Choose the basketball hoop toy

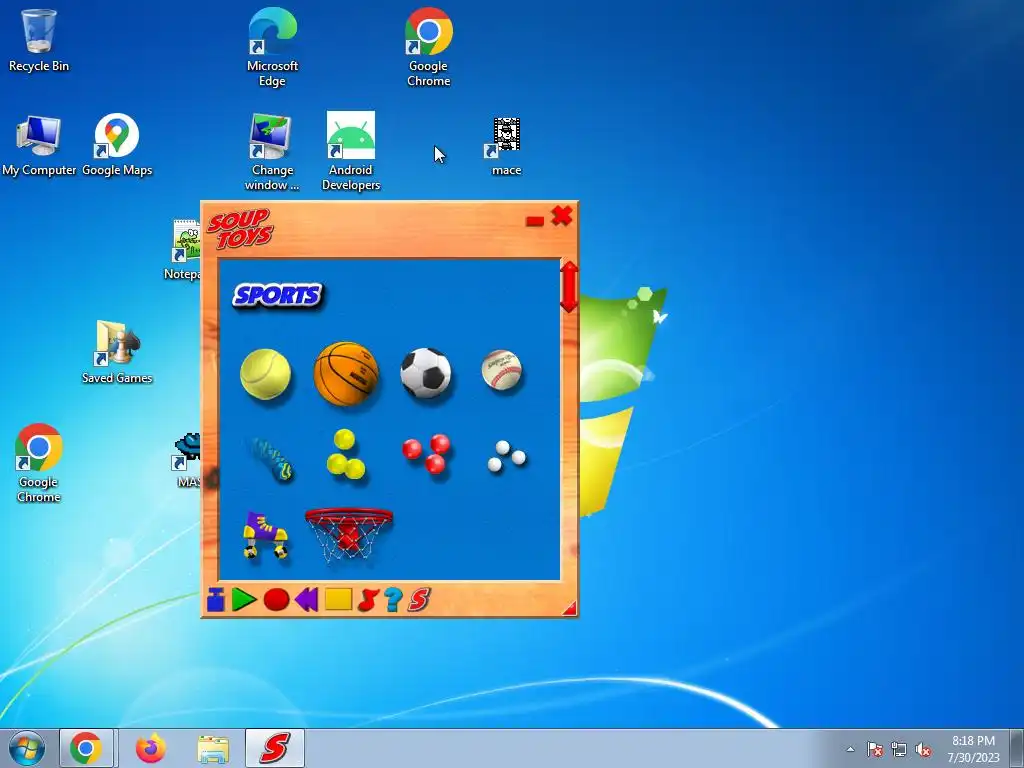coord(349,534)
